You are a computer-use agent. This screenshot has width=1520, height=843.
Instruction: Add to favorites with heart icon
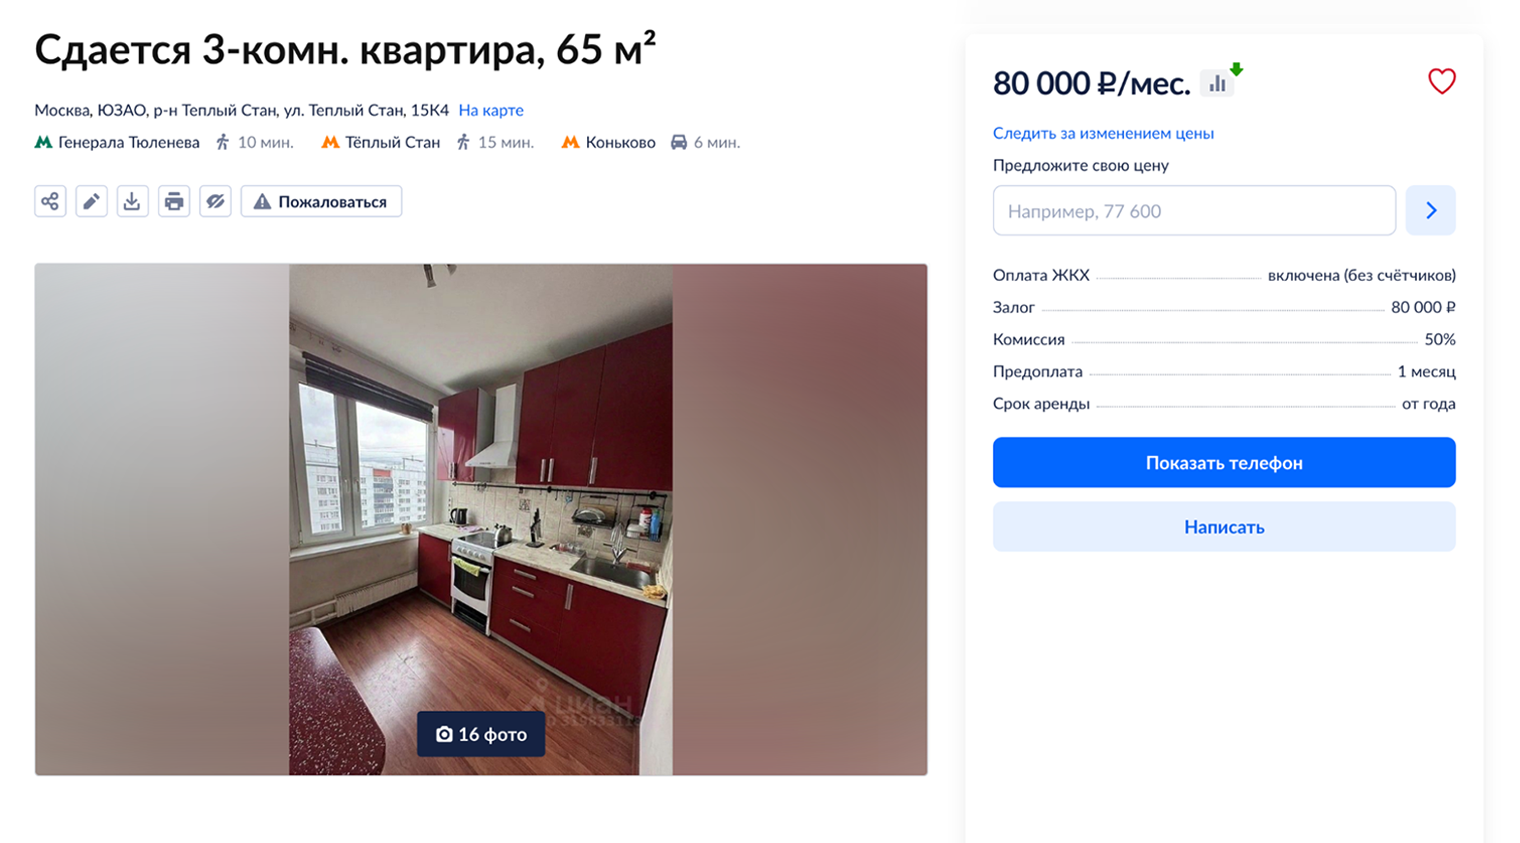click(1441, 81)
